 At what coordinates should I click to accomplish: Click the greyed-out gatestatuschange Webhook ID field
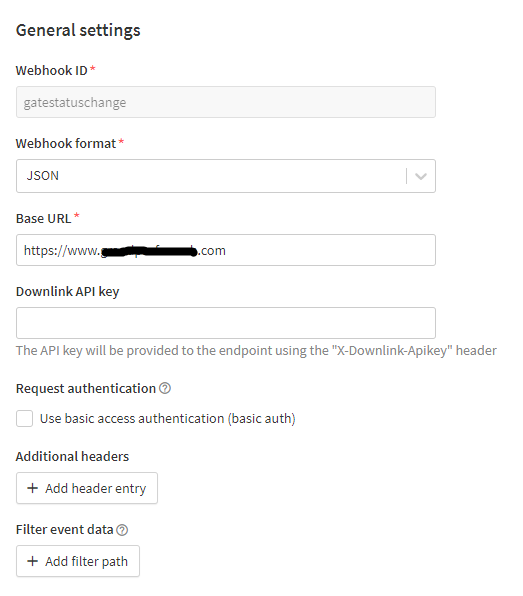tap(226, 102)
